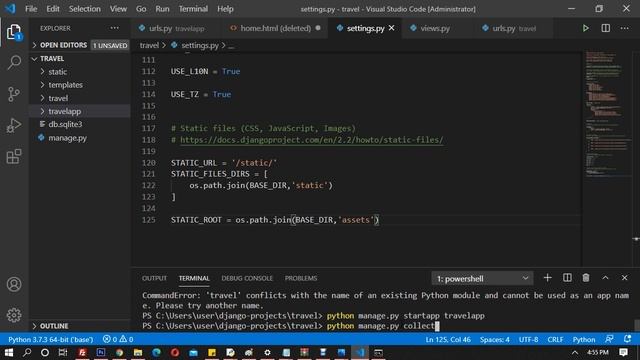Open Task View on the taskbar
Viewport: 640px width, 360px height.
[63, 352]
